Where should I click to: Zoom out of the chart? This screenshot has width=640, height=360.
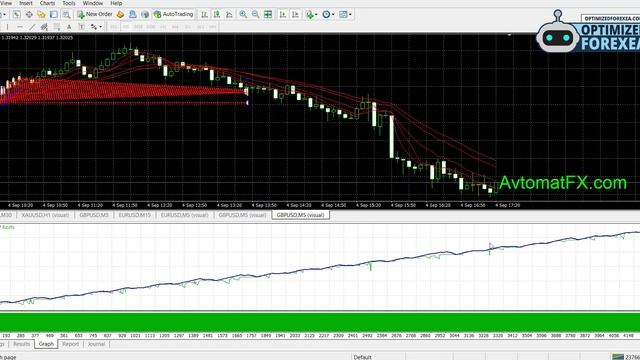pos(256,15)
